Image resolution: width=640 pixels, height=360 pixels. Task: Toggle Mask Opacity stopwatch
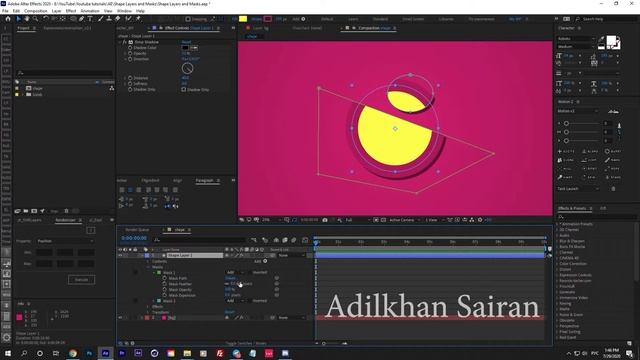coord(164,290)
